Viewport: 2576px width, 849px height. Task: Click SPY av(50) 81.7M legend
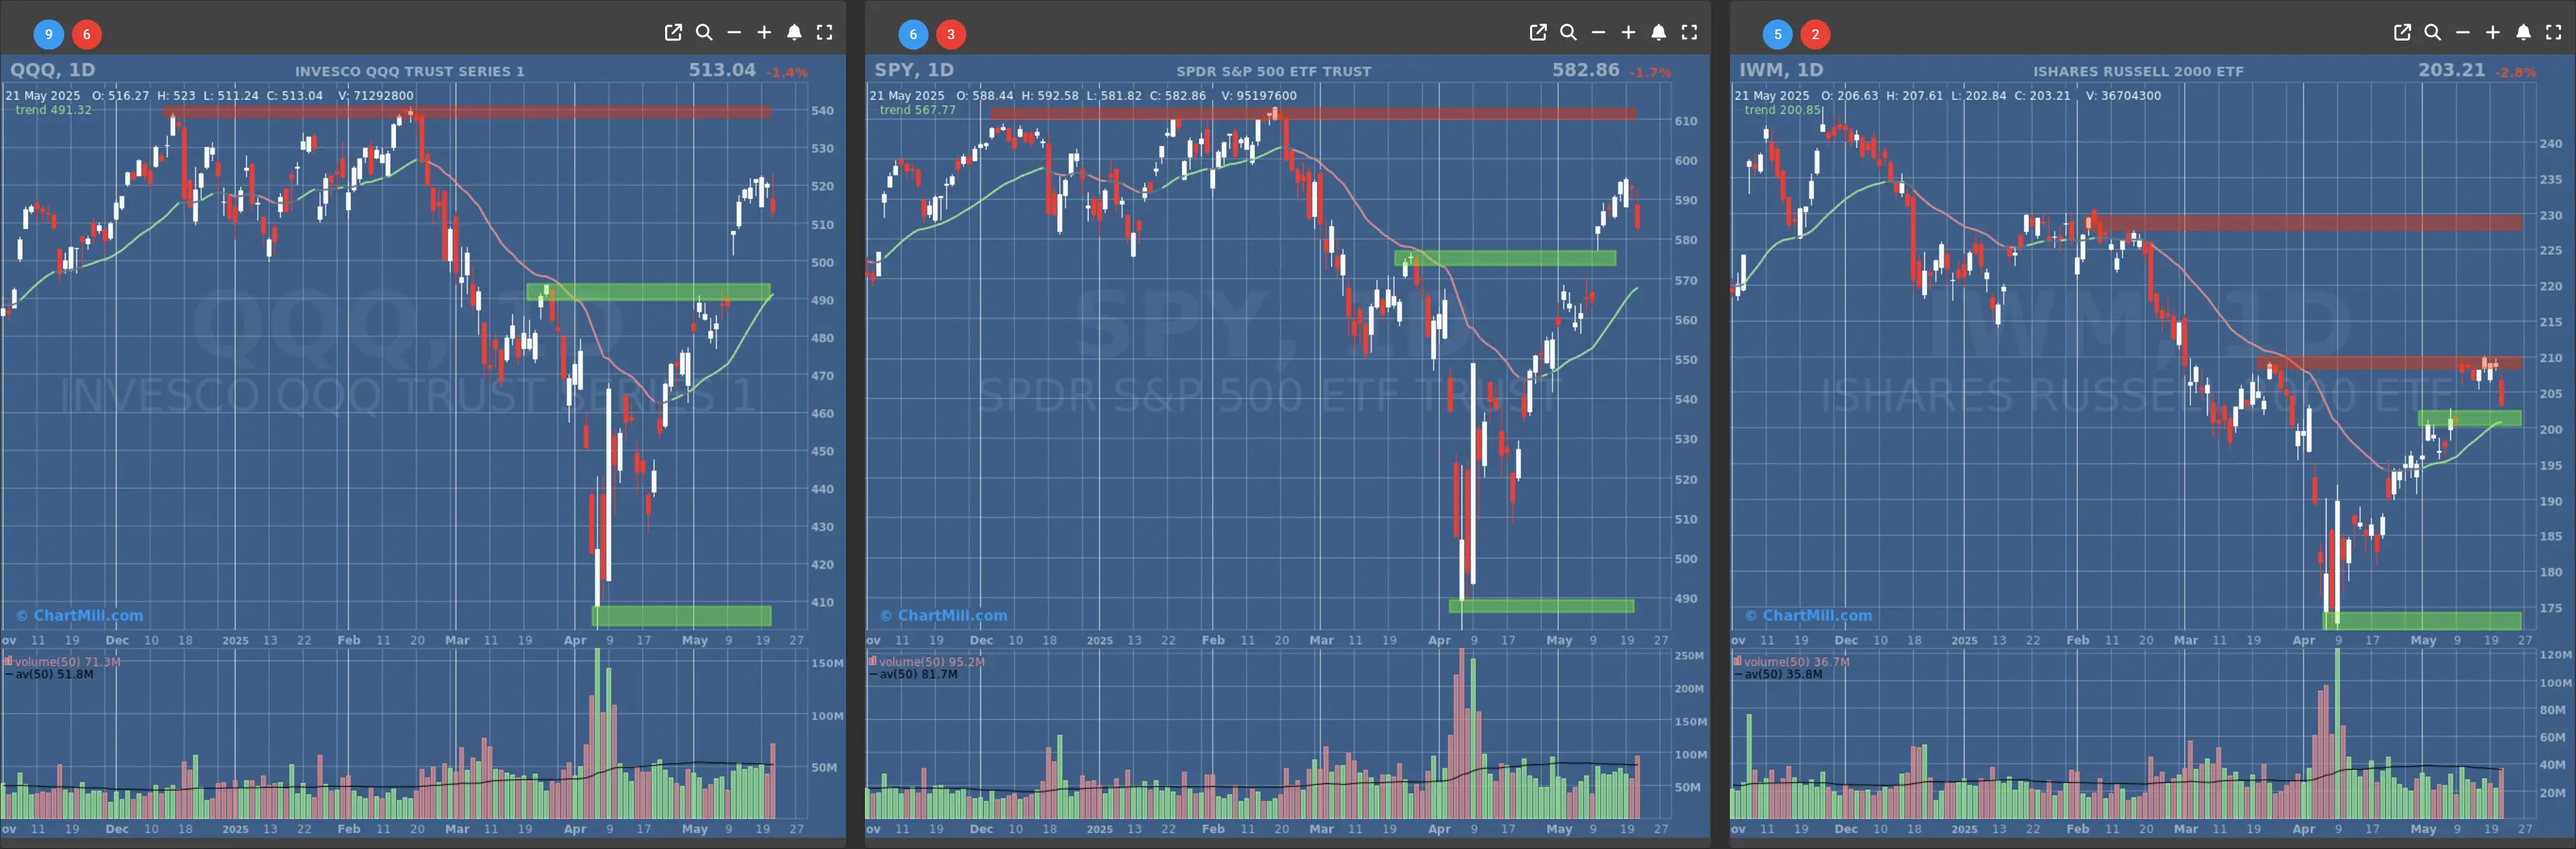point(914,675)
